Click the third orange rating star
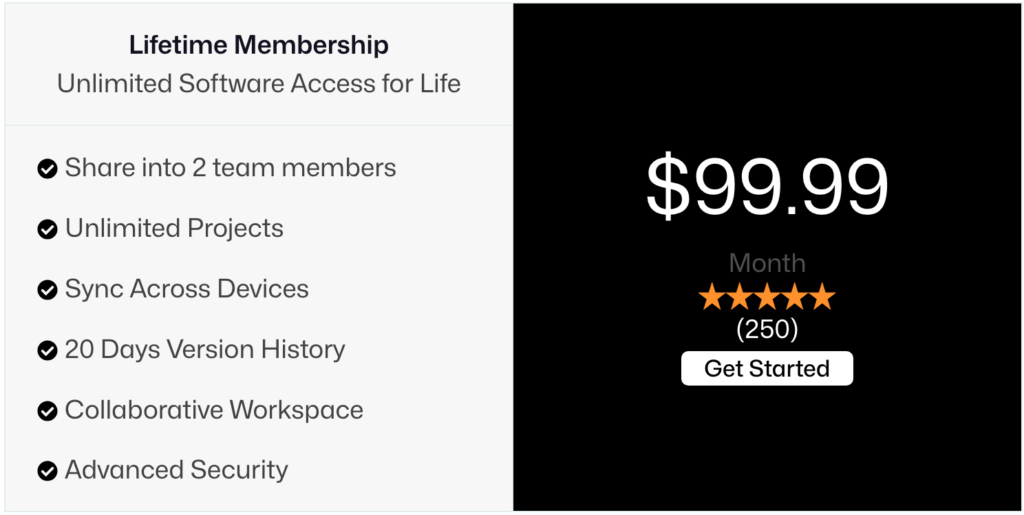The width and height of the screenshot is (1024, 515). pyautogui.click(x=767, y=297)
